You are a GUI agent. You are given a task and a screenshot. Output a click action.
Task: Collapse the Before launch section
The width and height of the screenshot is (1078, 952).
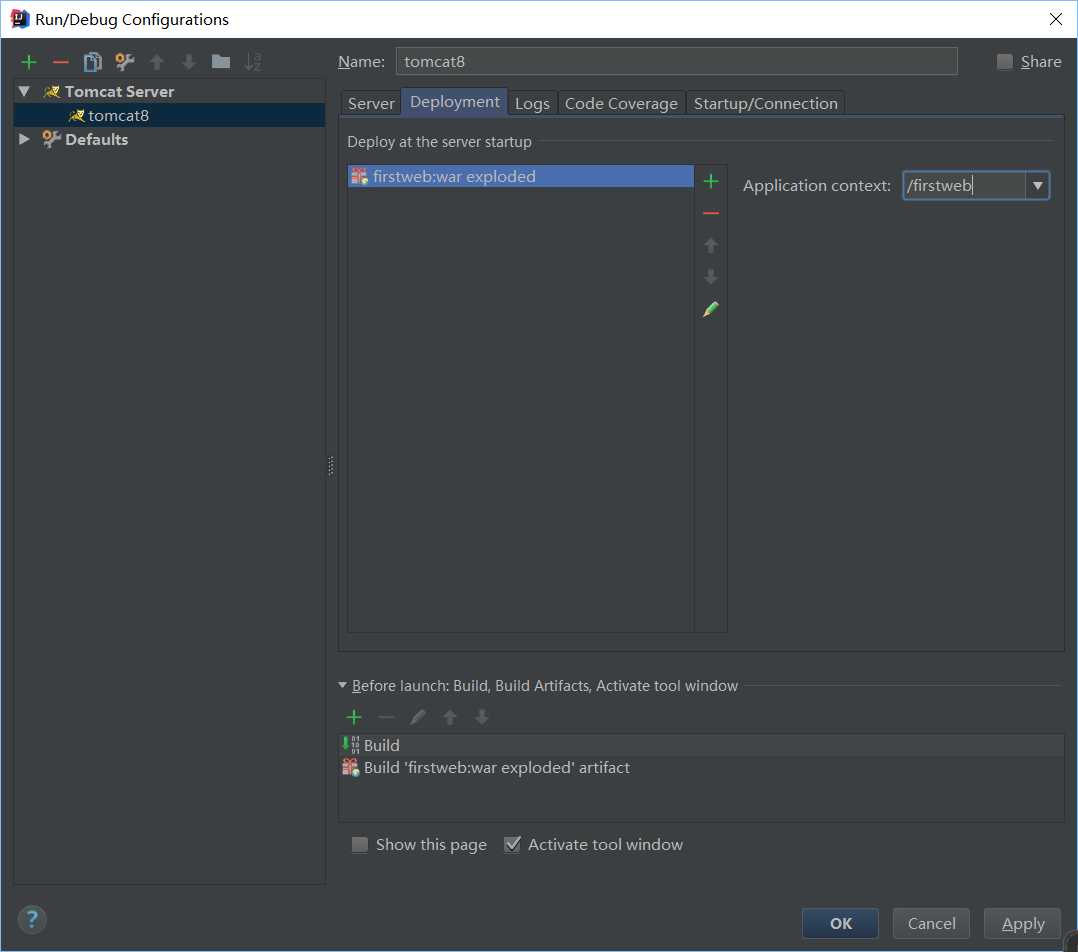tap(342, 685)
